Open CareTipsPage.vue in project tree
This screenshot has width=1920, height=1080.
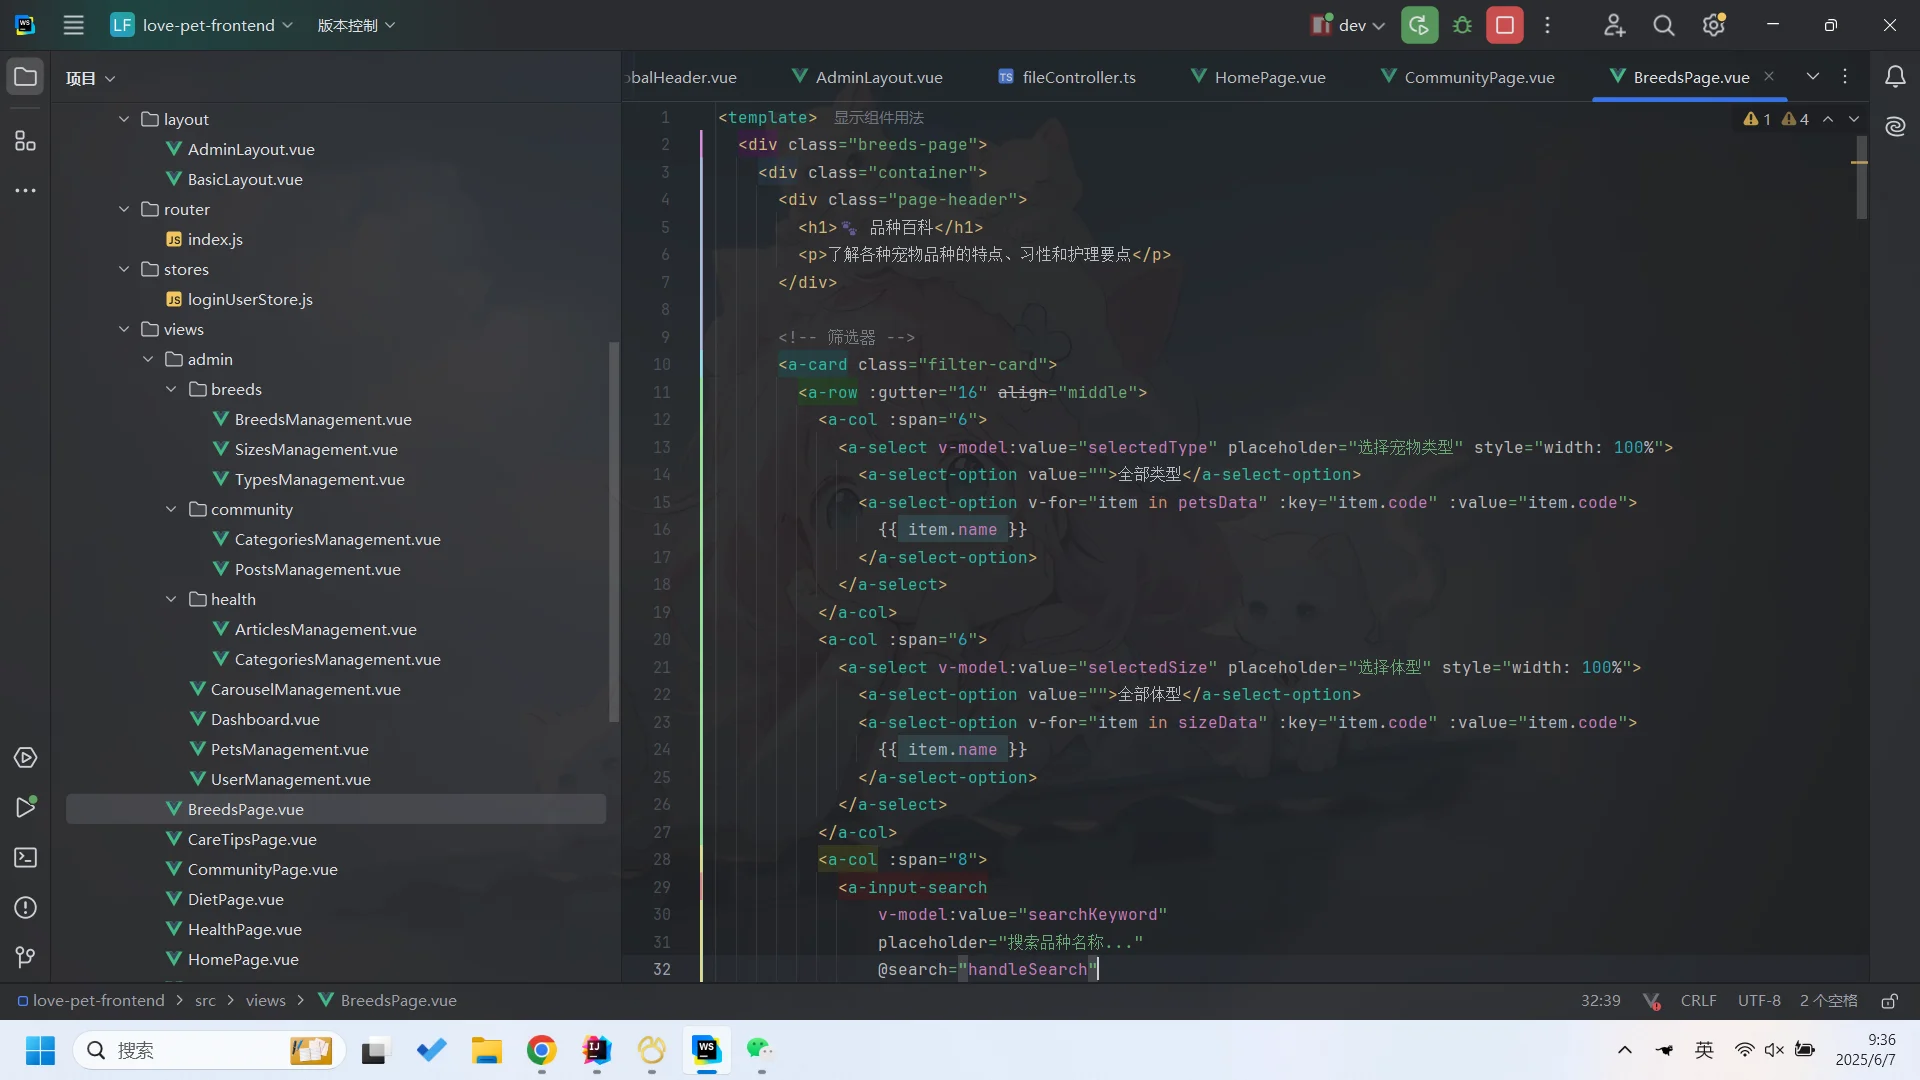[252, 839]
